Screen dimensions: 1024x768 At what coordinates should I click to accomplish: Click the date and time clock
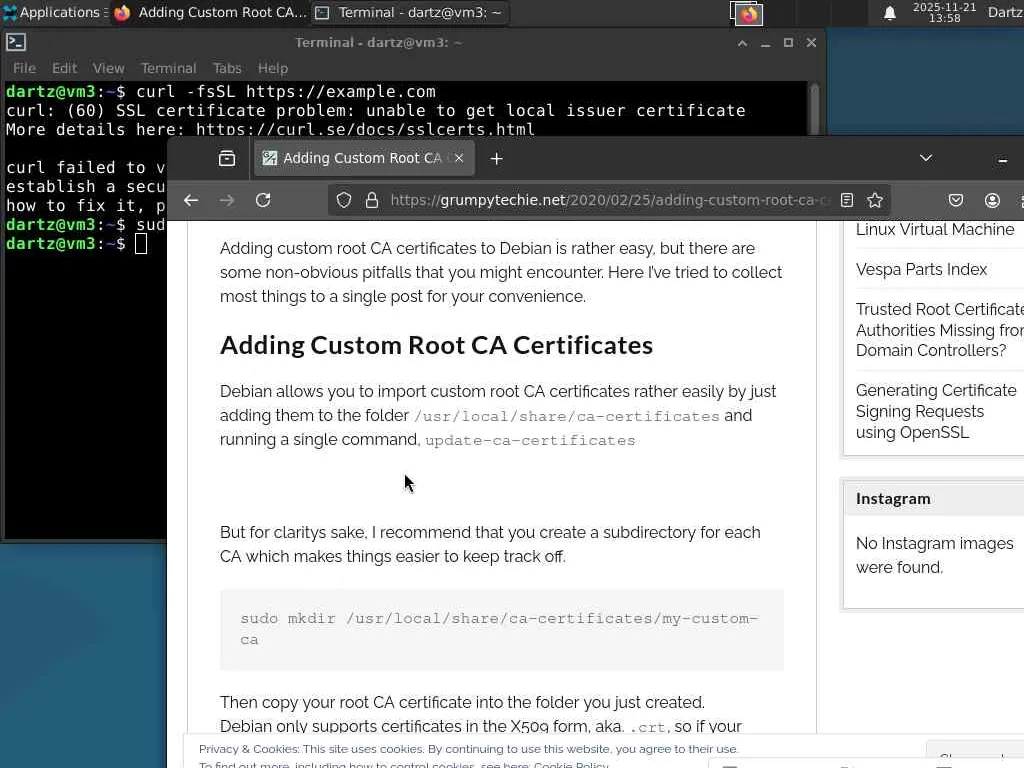(944, 12)
